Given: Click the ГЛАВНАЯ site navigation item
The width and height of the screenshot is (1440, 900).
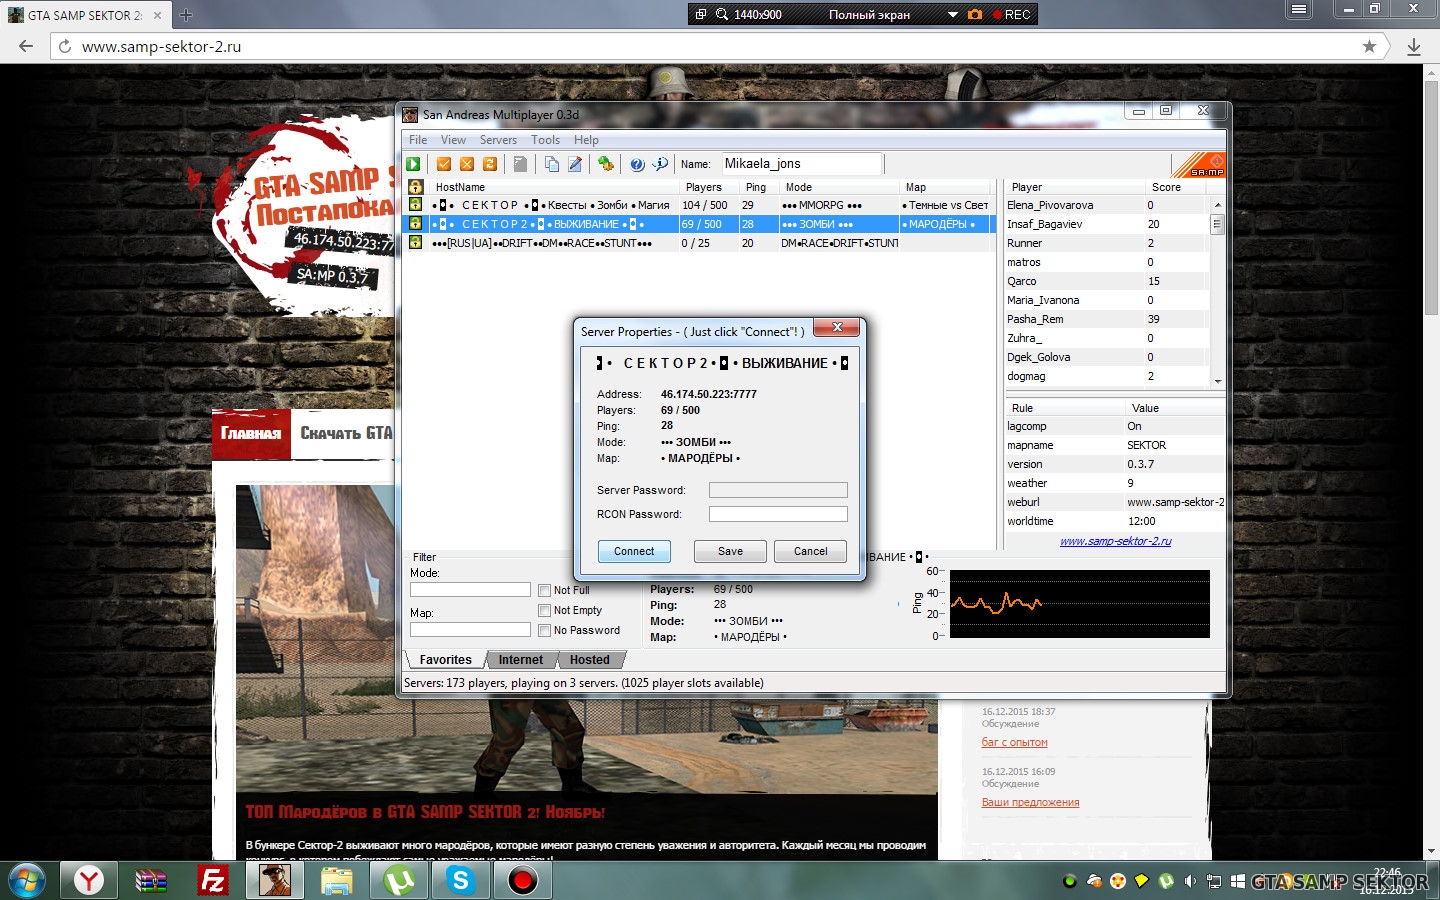Looking at the screenshot, I should (x=251, y=434).
